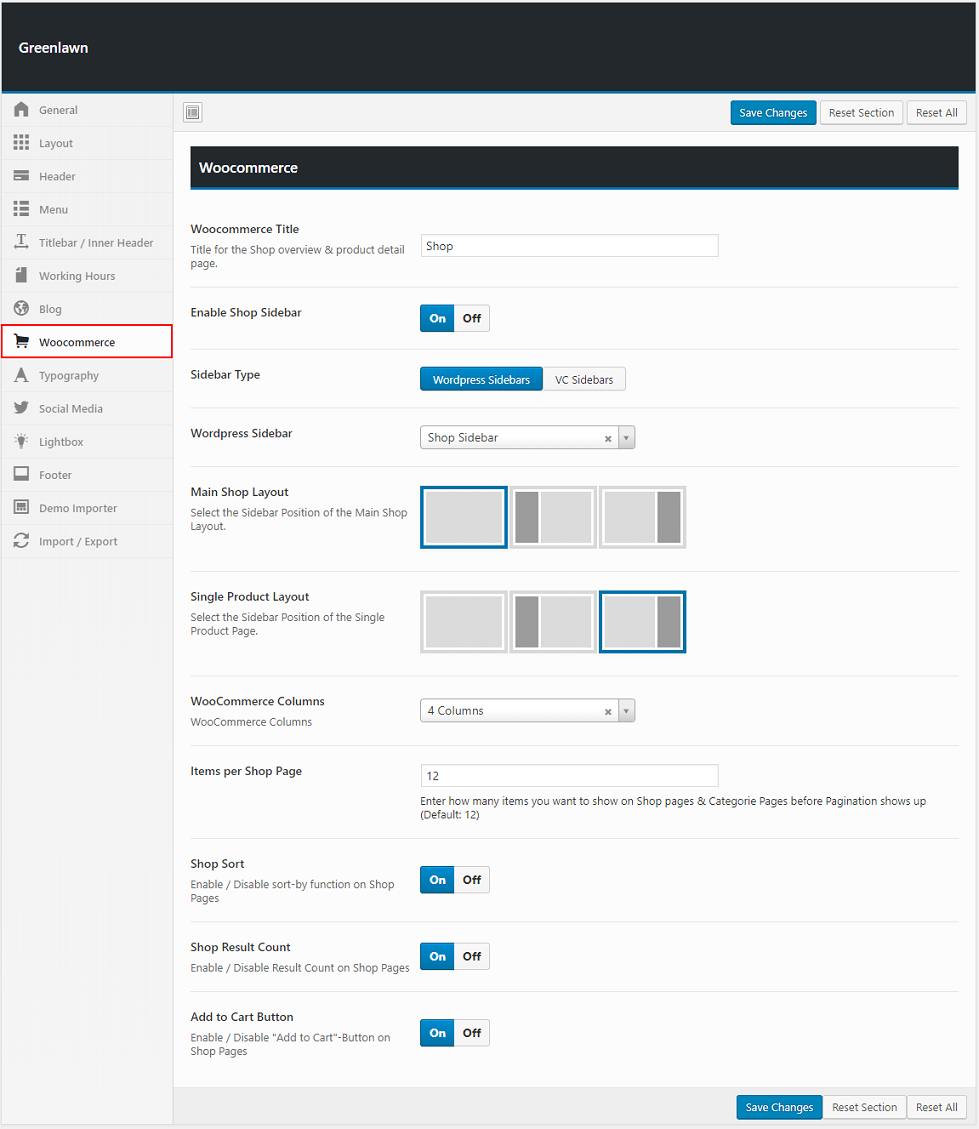This screenshot has width=979, height=1129.
Task: Click the globe icon beside Blog
Action: [21, 309]
